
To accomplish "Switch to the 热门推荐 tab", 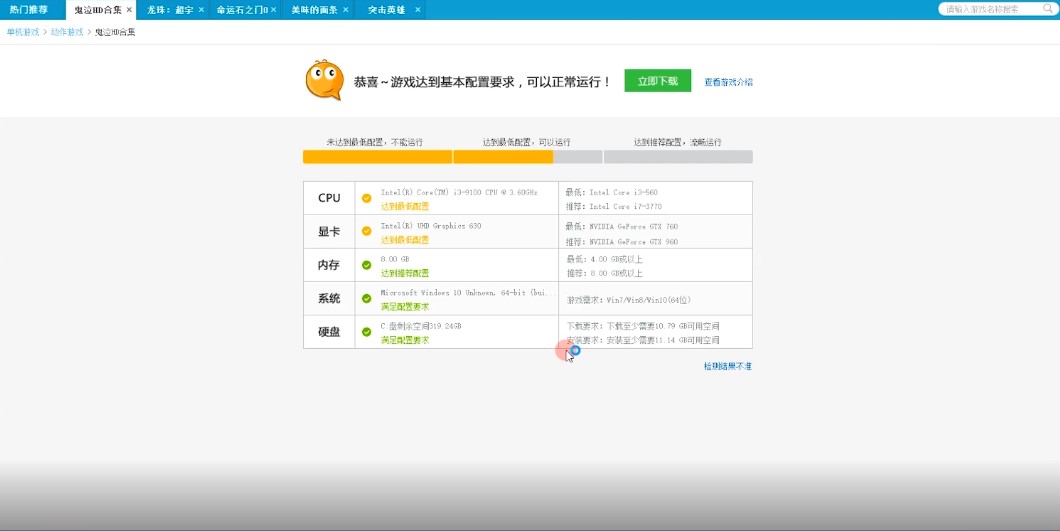I will click(28, 10).
